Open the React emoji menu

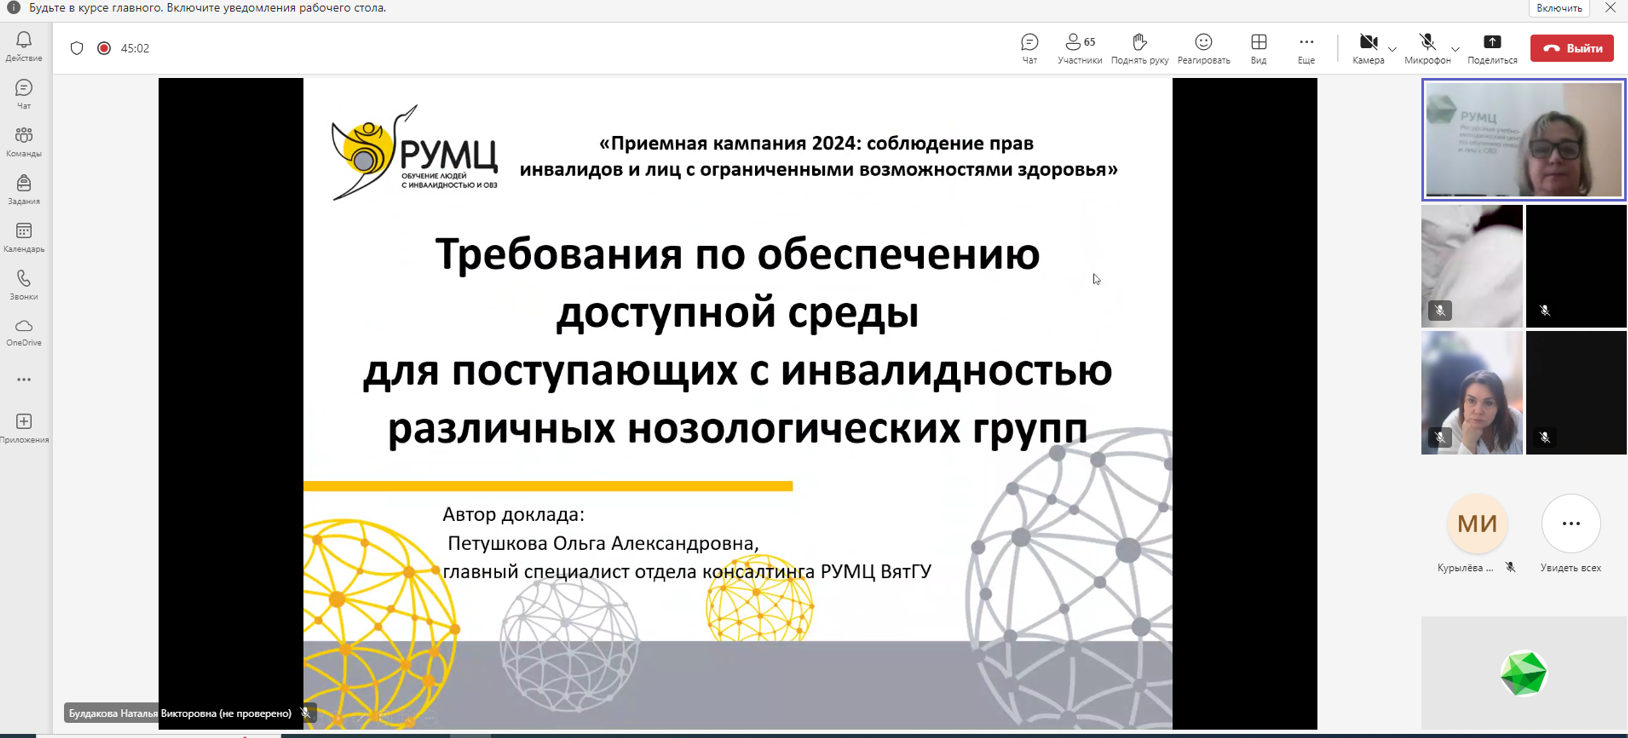tap(1203, 48)
